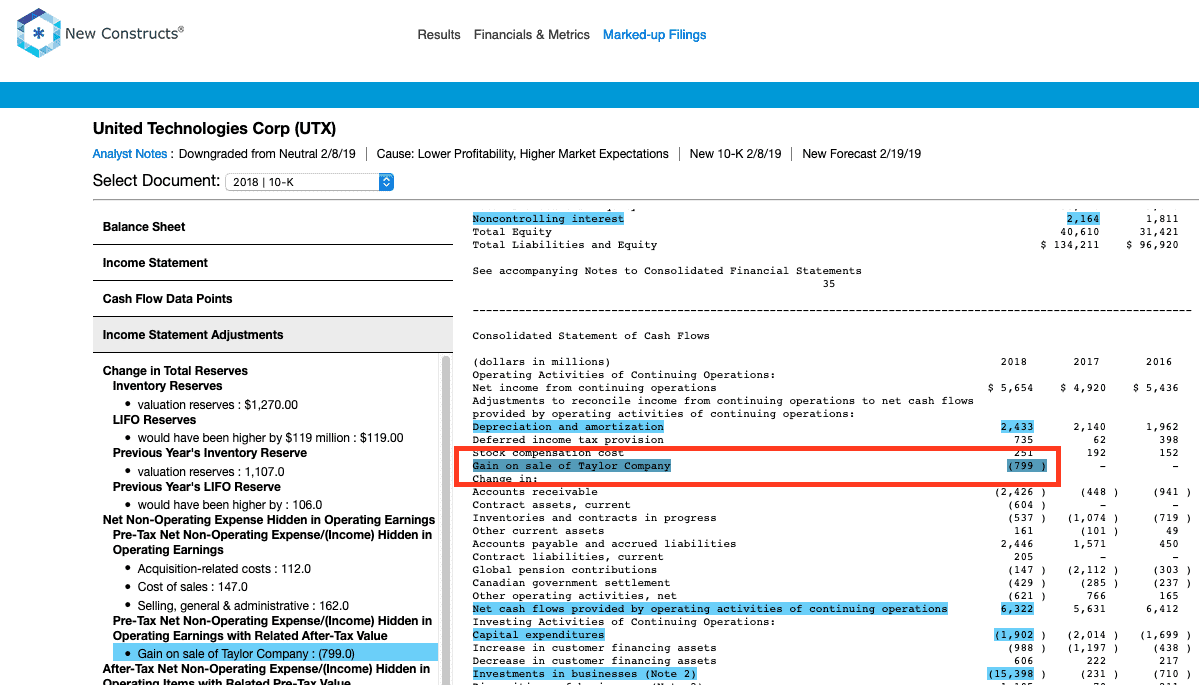Click the sidebar list scrollbar
Screen dimensions: 1199x685
pyautogui.click(x=447, y=520)
